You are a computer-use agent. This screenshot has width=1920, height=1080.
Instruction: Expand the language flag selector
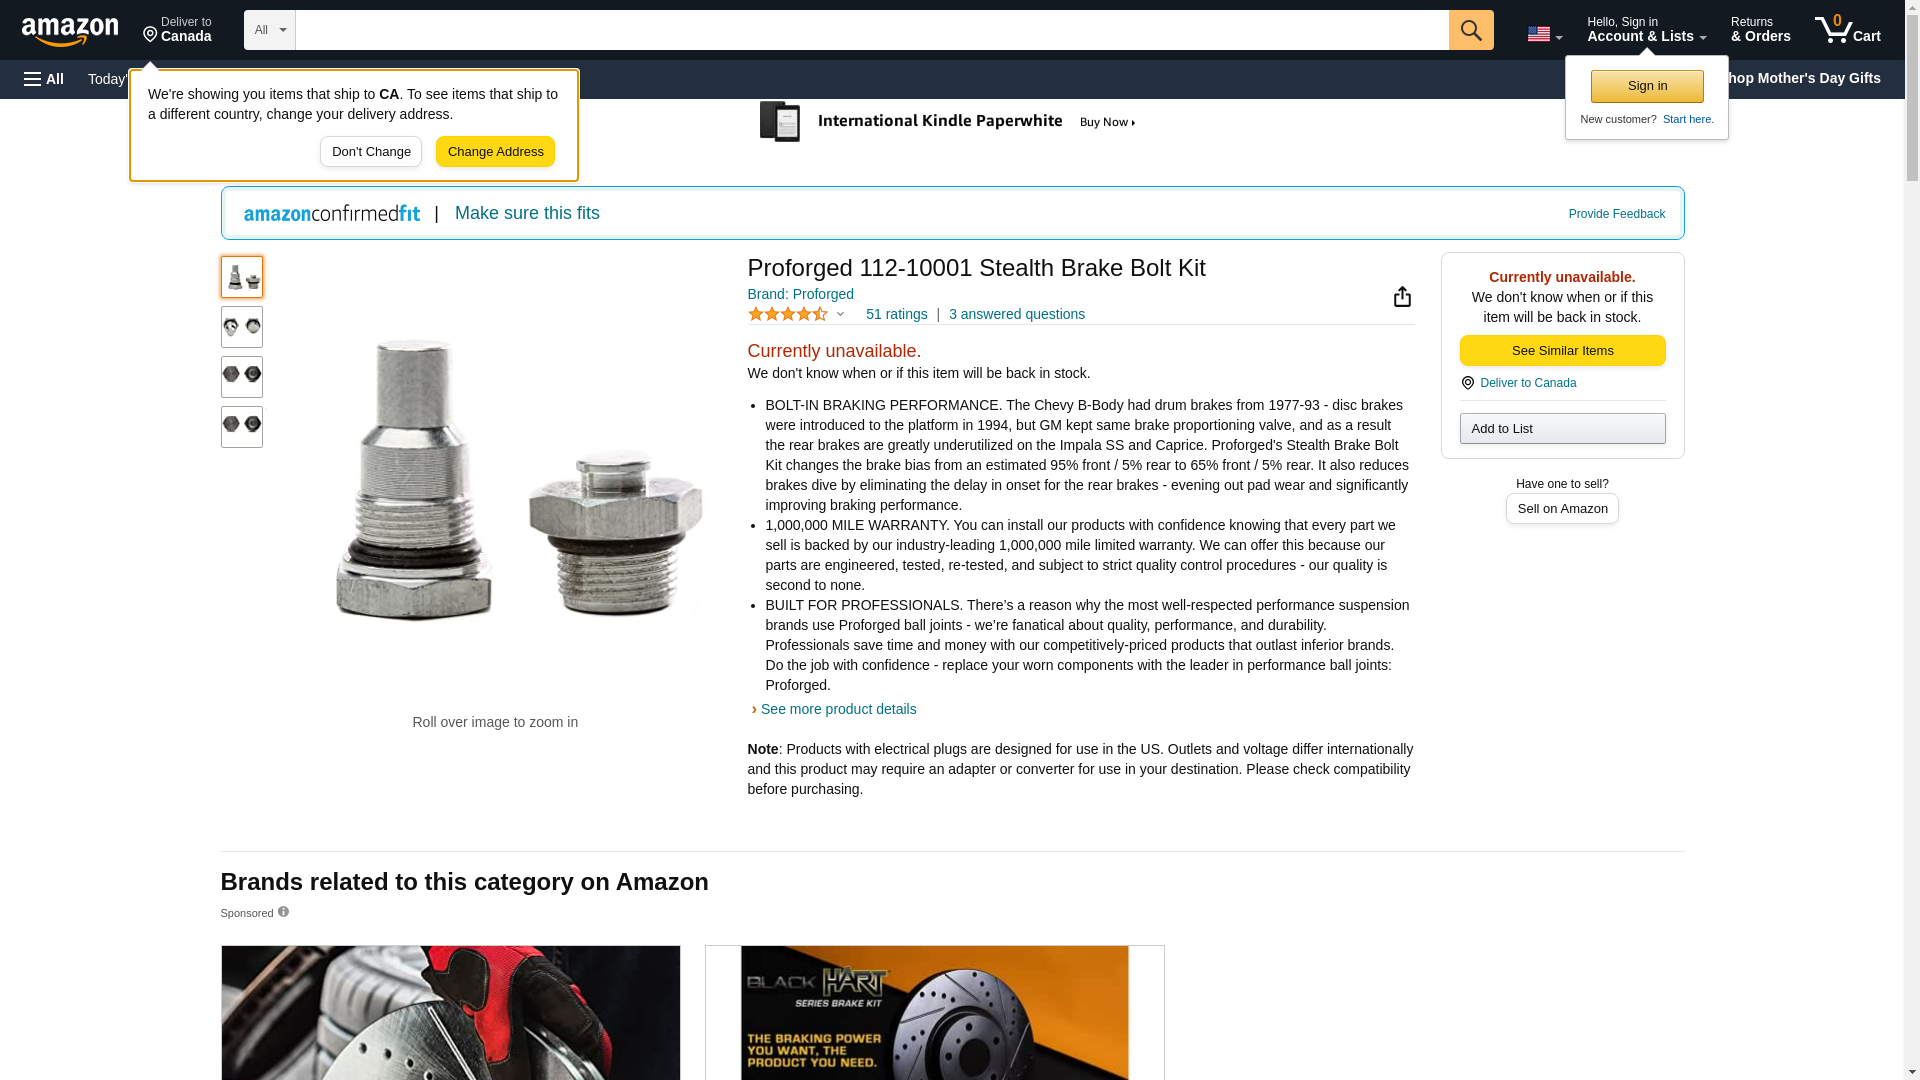[x=1544, y=34]
